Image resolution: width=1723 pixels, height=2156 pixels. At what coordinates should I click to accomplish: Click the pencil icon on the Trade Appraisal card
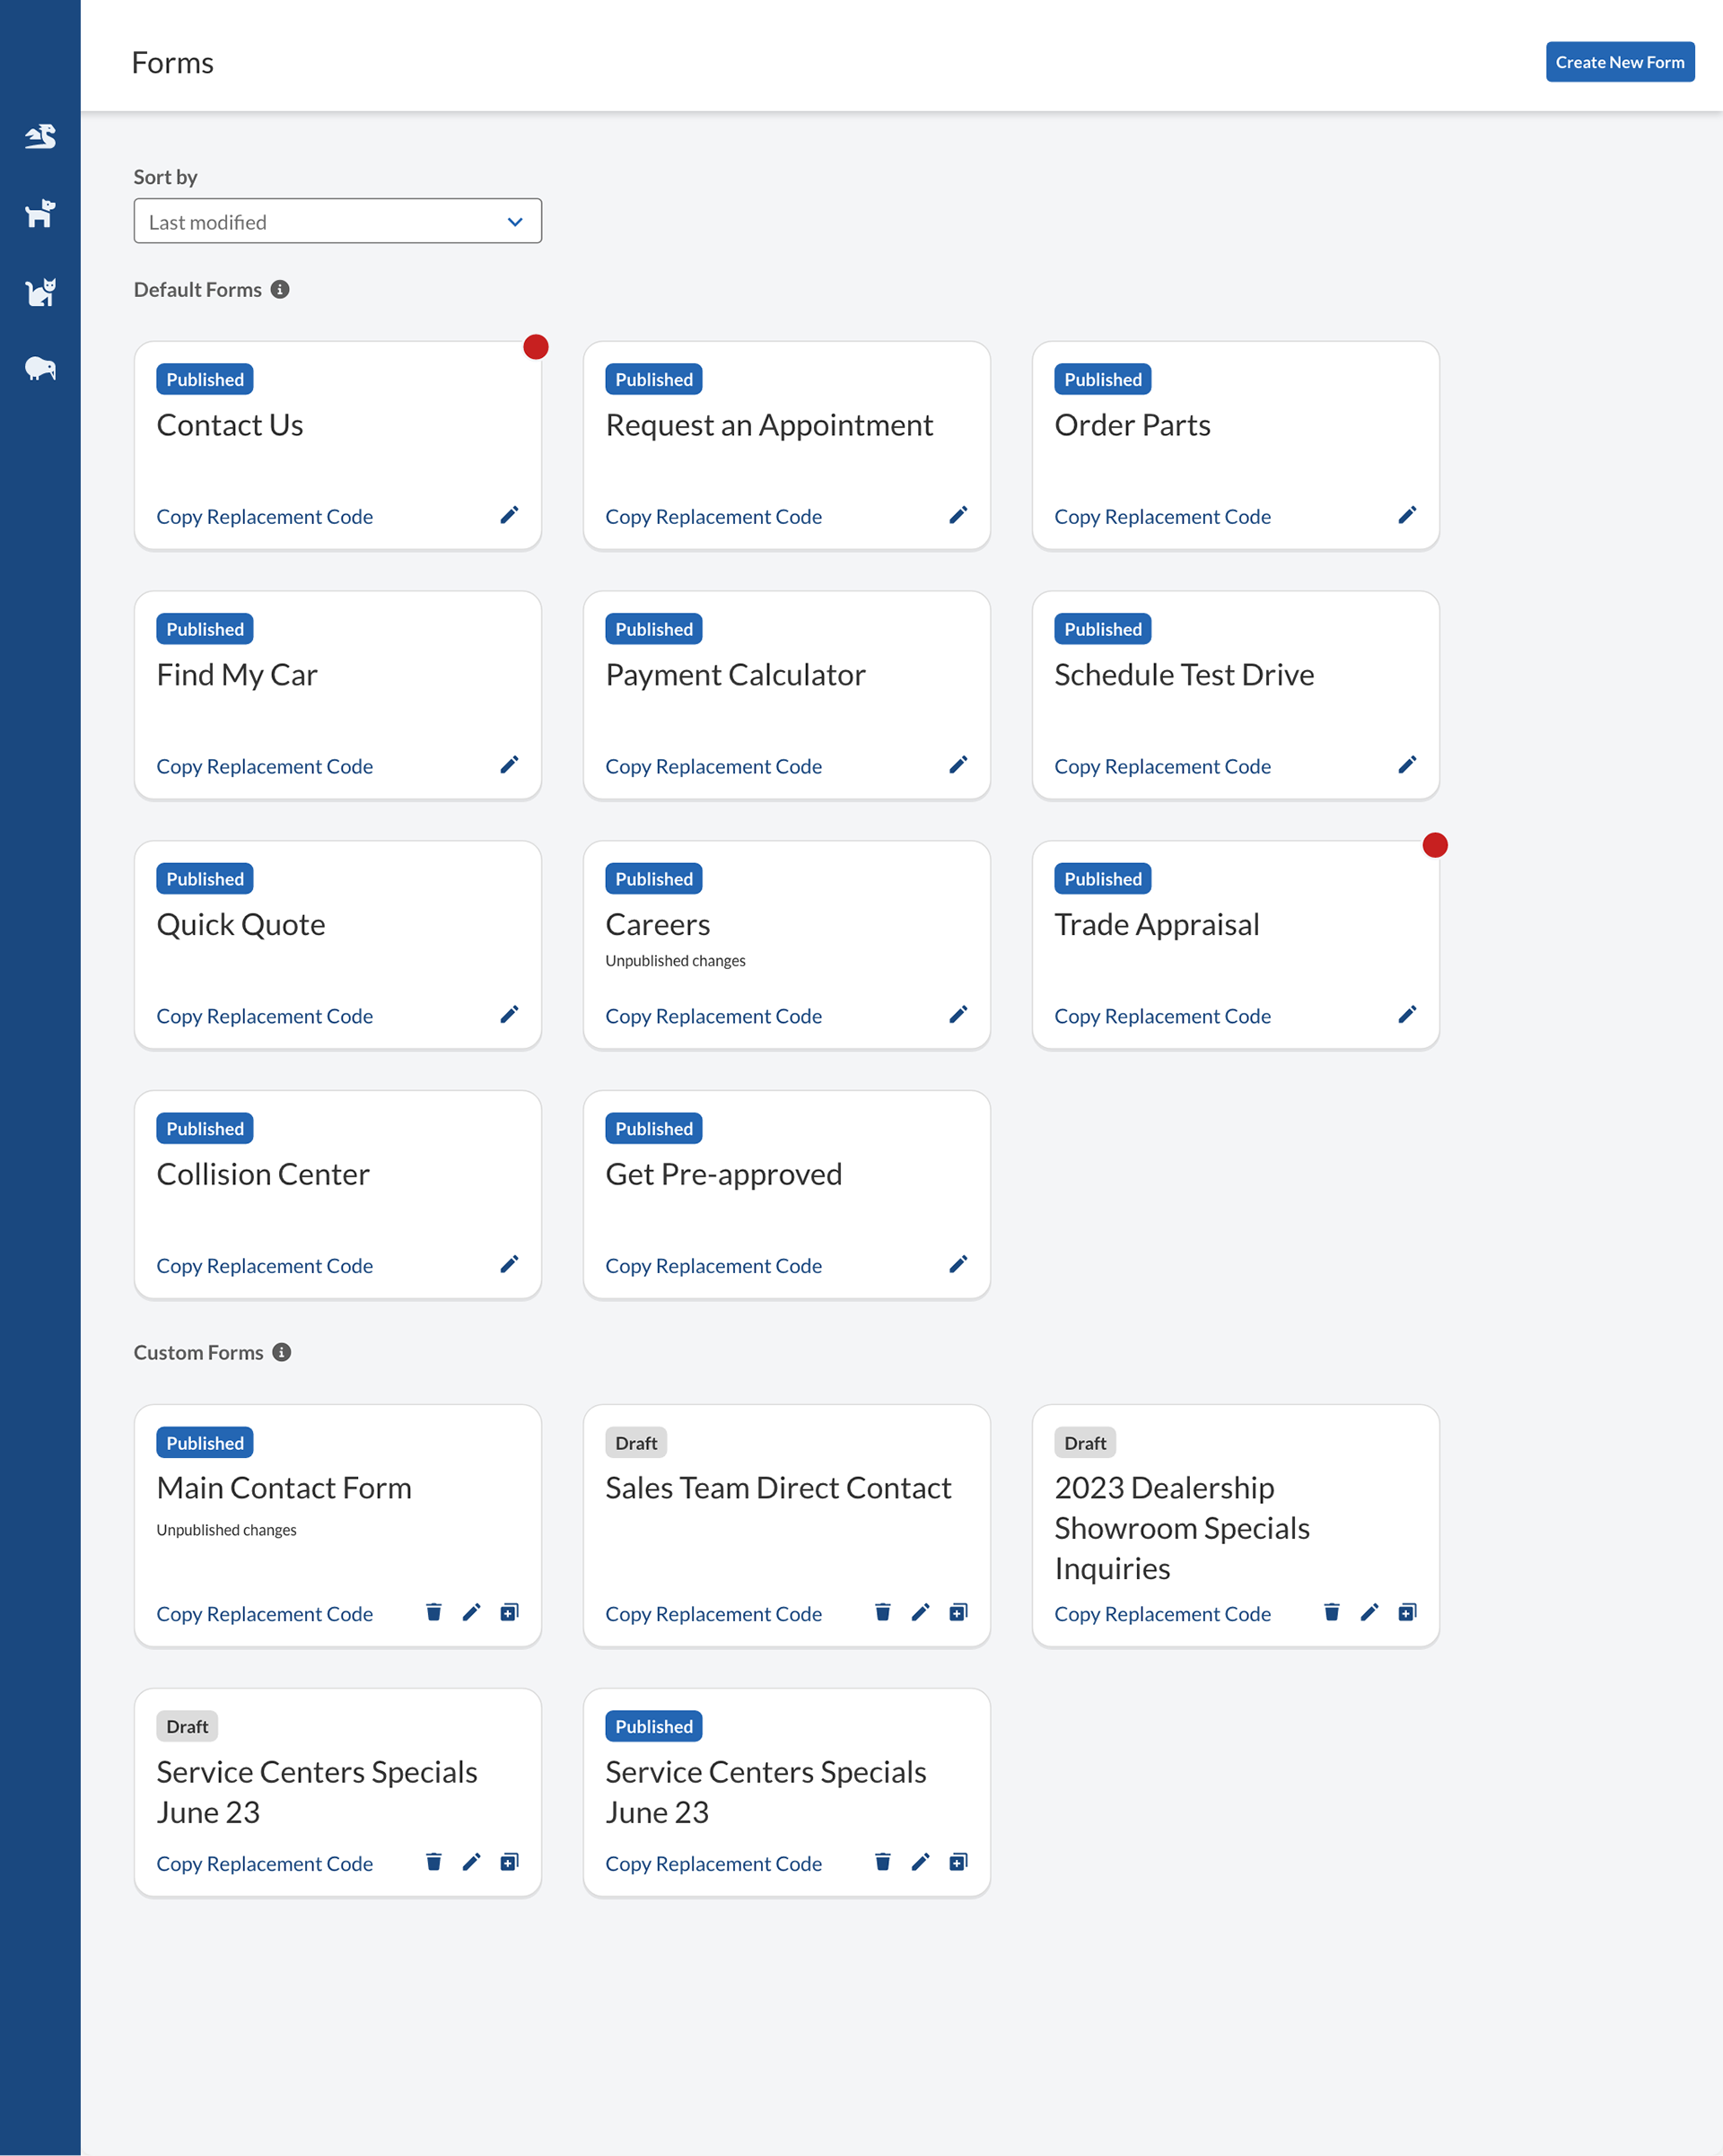[x=1407, y=1014]
